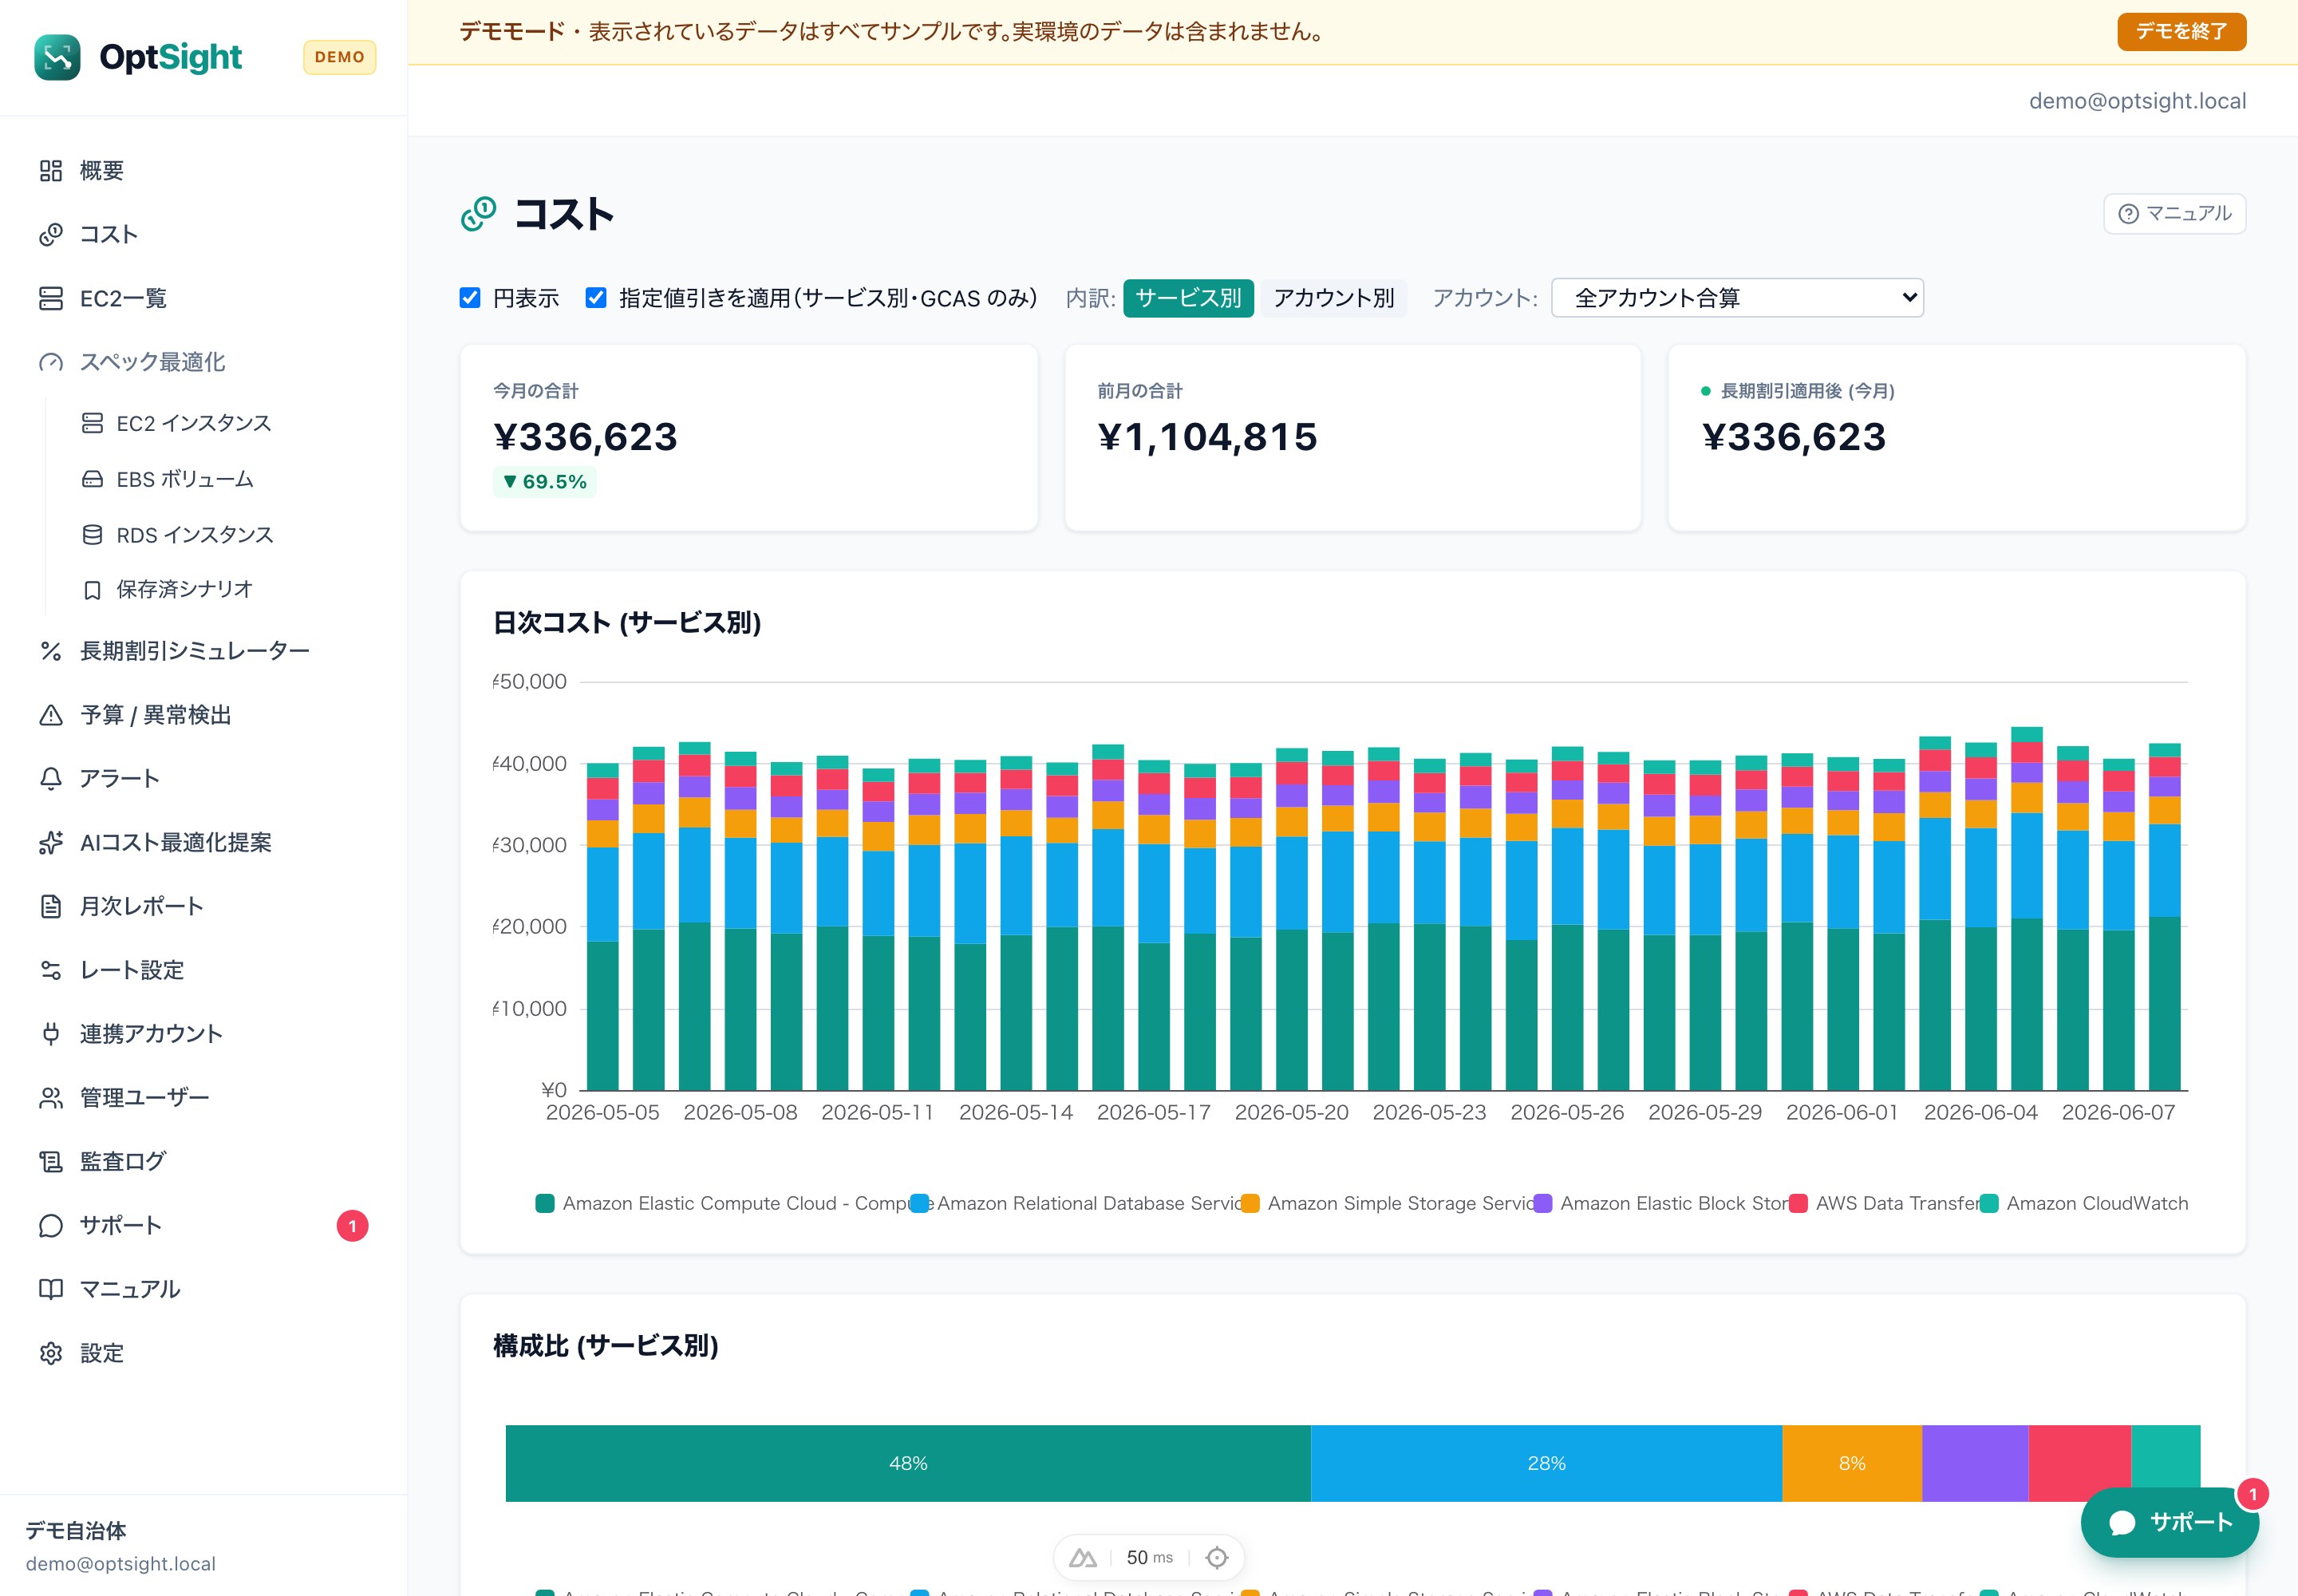Toggle Amazon CloudWatch legend swatch
Image resolution: width=2298 pixels, height=1596 pixels.
[x=1989, y=1203]
